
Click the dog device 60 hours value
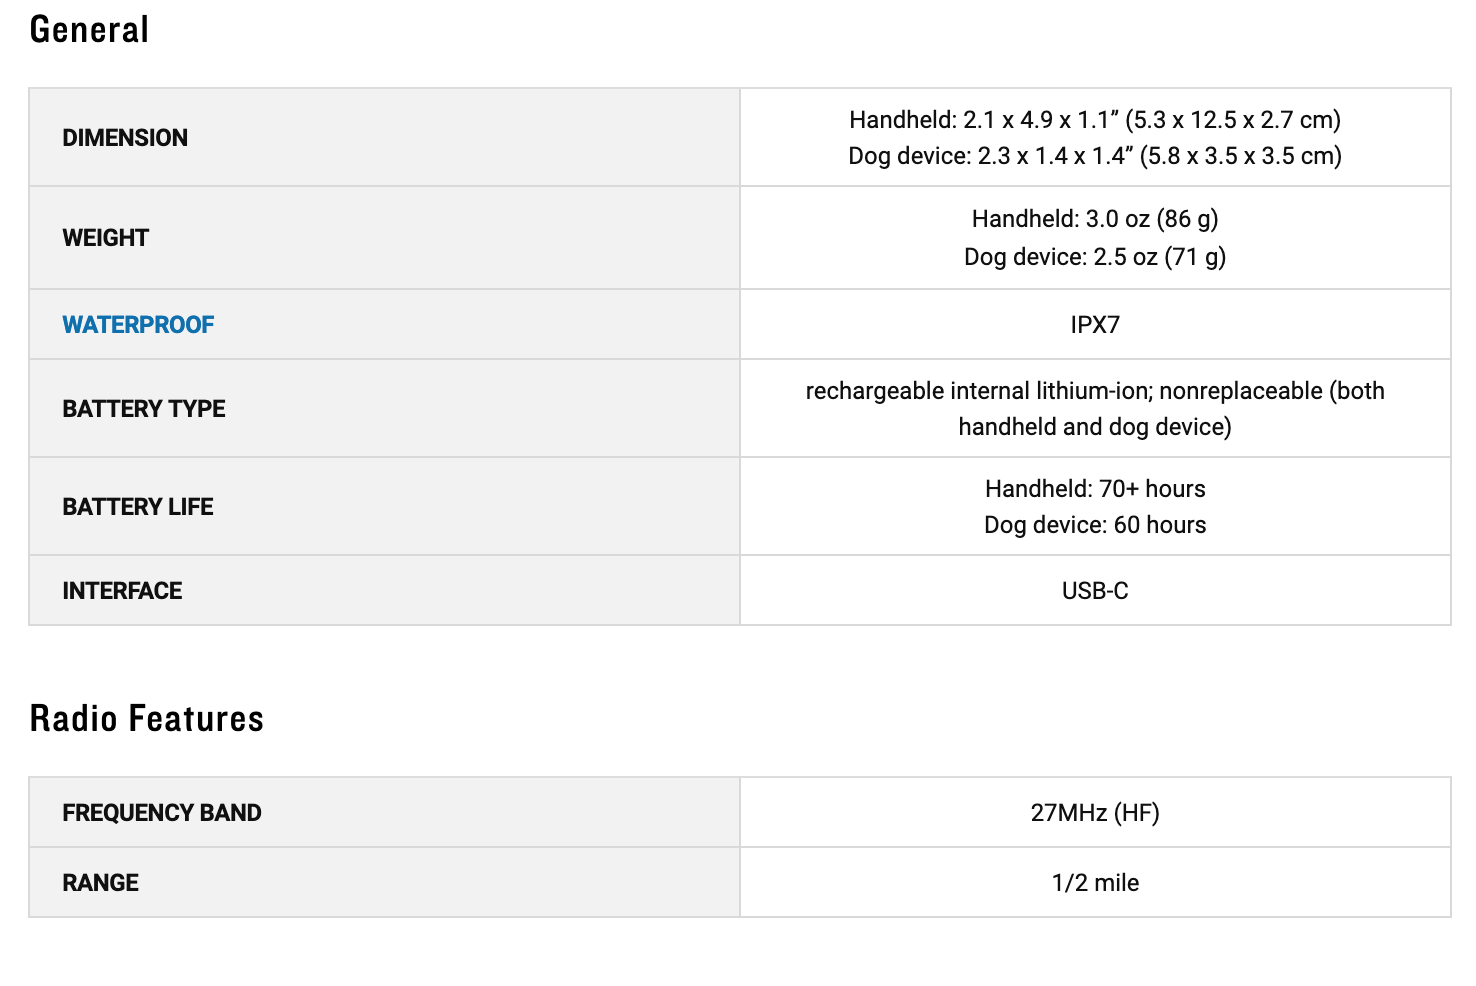[1094, 525]
